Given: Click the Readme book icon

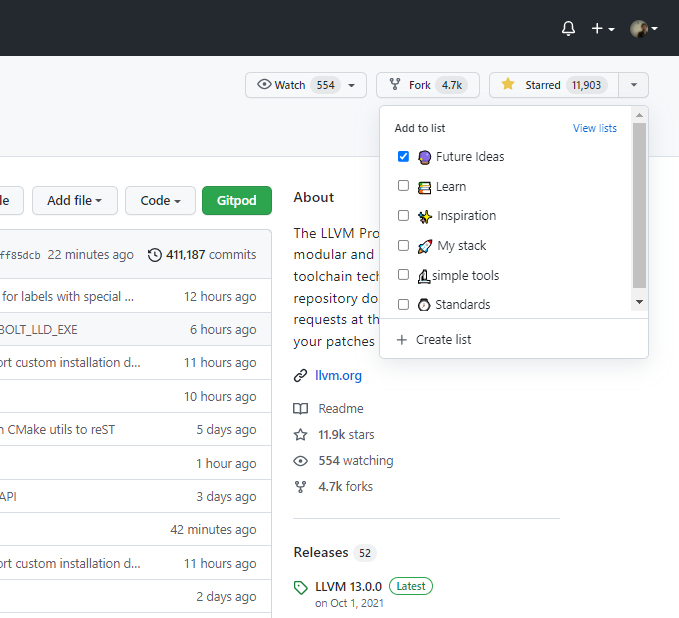Looking at the screenshot, I should (301, 408).
